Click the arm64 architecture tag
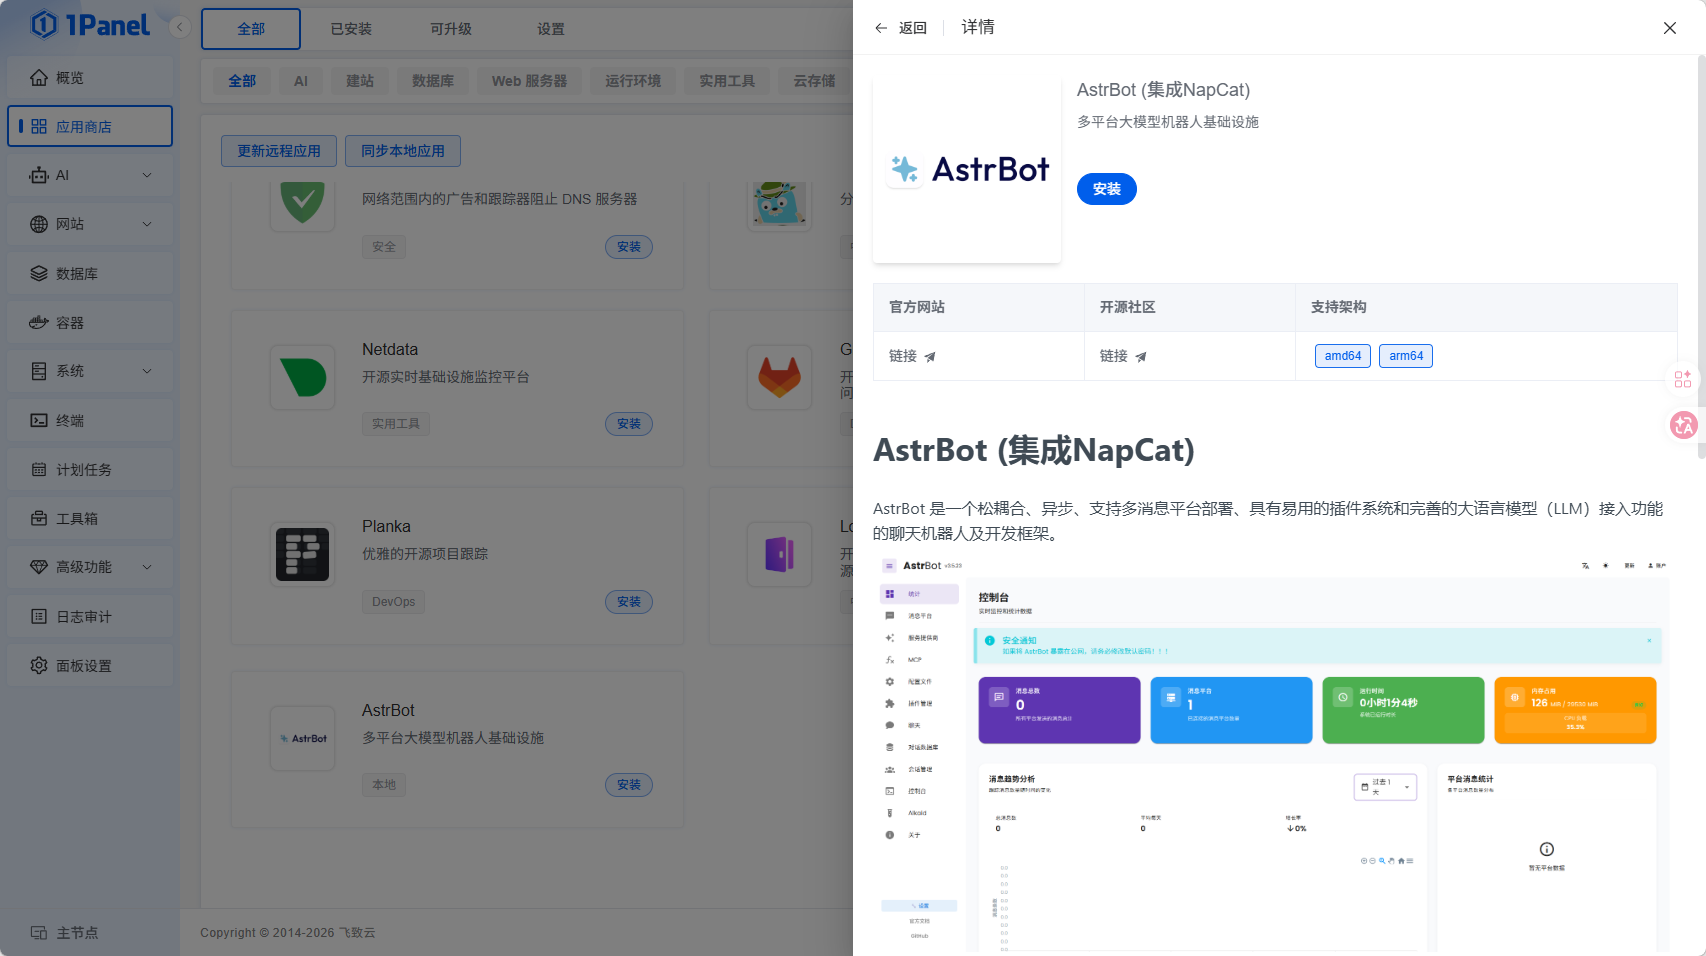Viewport: 1706px width, 956px height. pos(1406,356)
